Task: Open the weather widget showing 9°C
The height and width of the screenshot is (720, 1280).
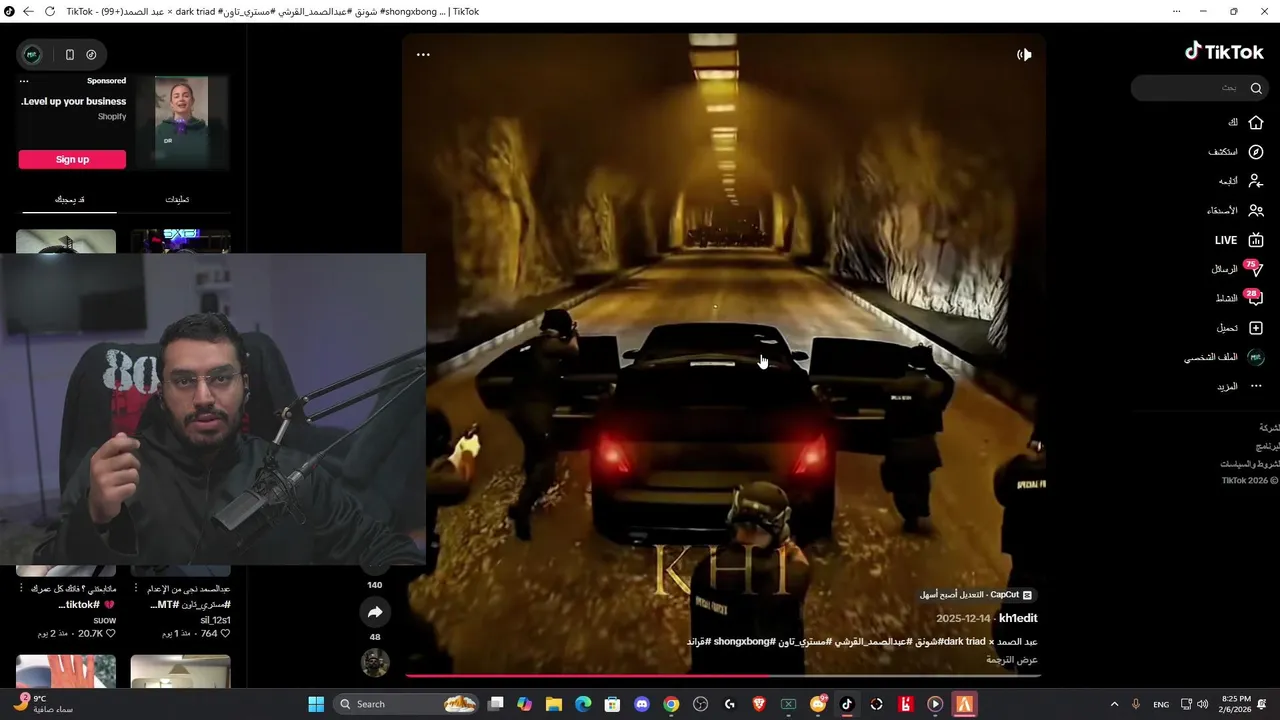Action: 44,704
